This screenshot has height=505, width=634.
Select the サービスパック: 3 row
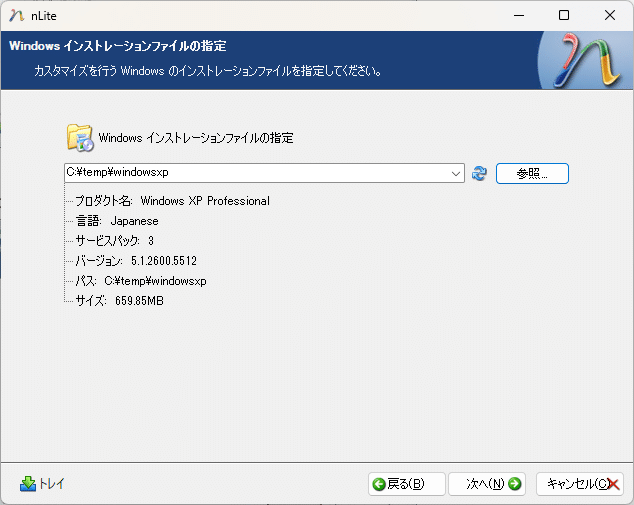[x=115, y=241]
